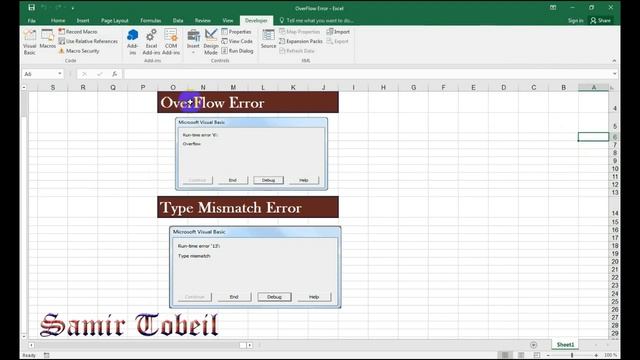Select column S header

53,87
